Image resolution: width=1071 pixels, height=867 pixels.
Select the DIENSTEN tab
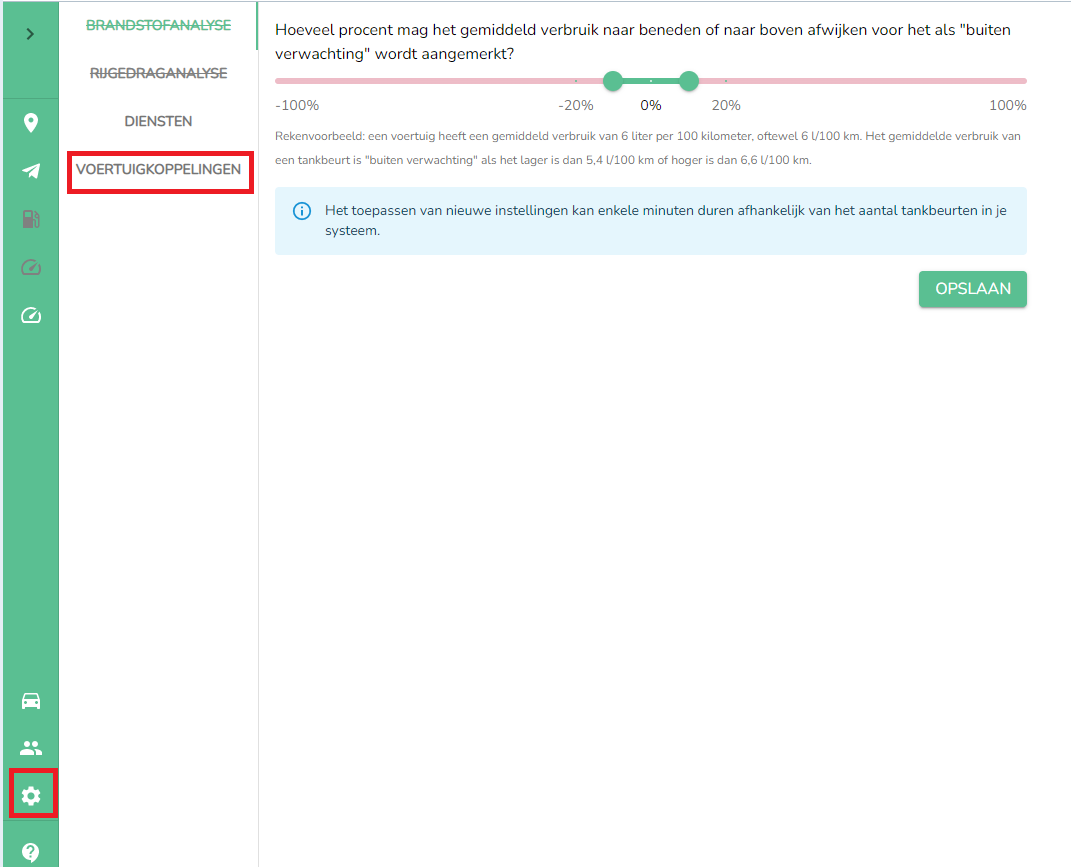pos(158,121)
